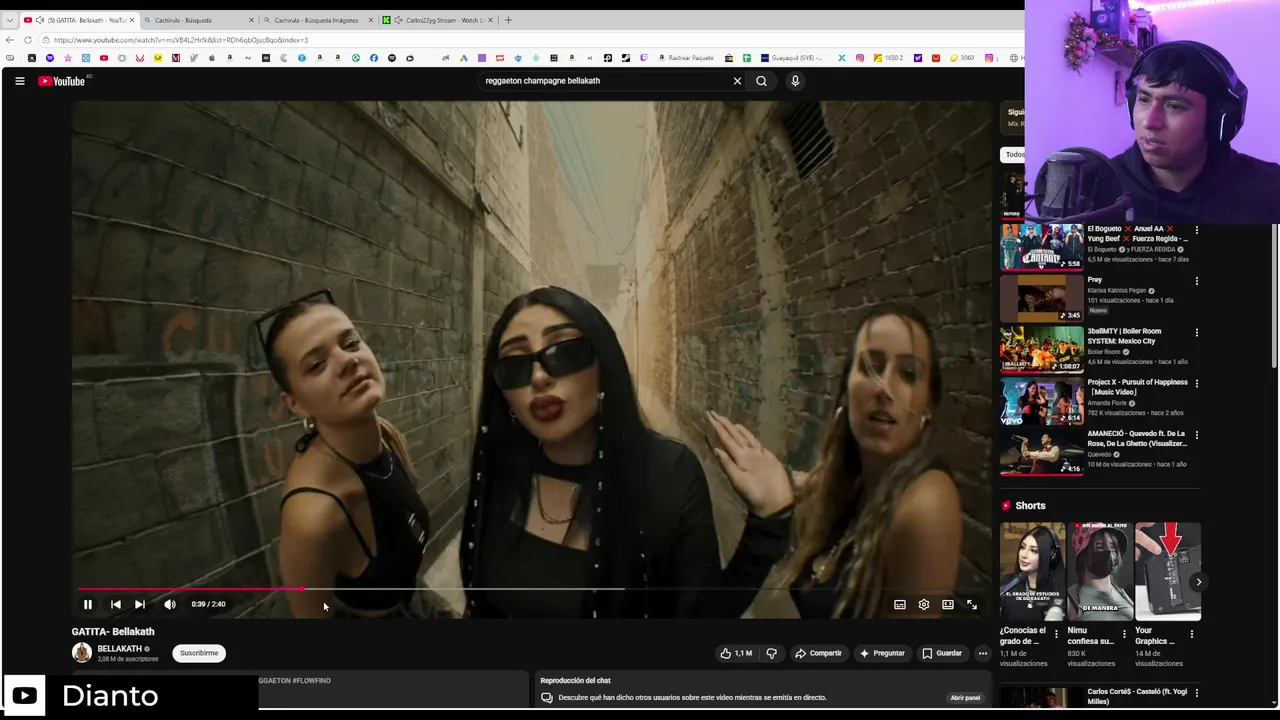Clear the search box with the X
Image resolution: width=1280 pixels, height=720 pixels.
click(x=737, y=81)
